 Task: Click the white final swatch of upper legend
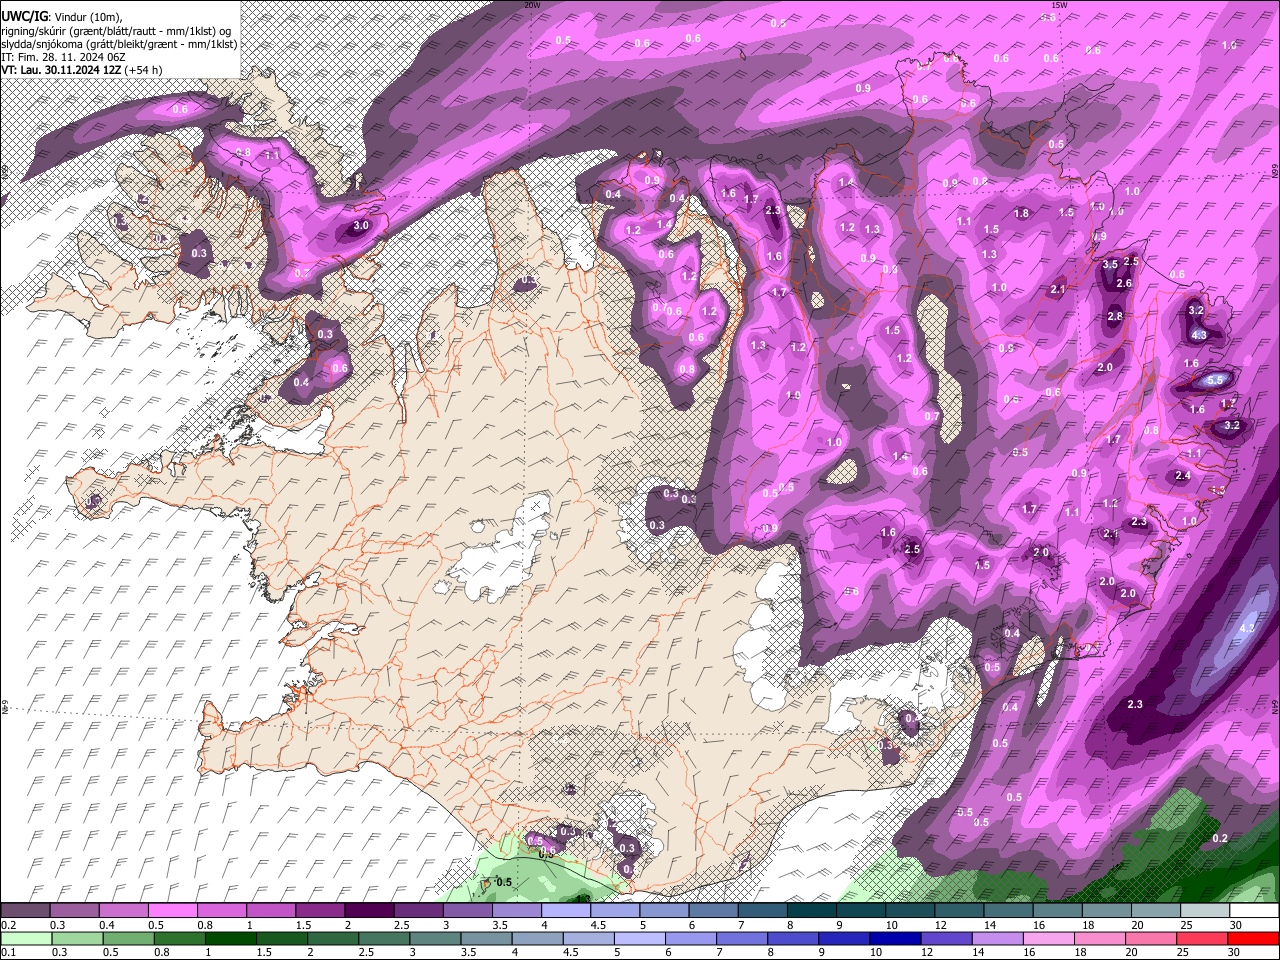click(1254, 911)
